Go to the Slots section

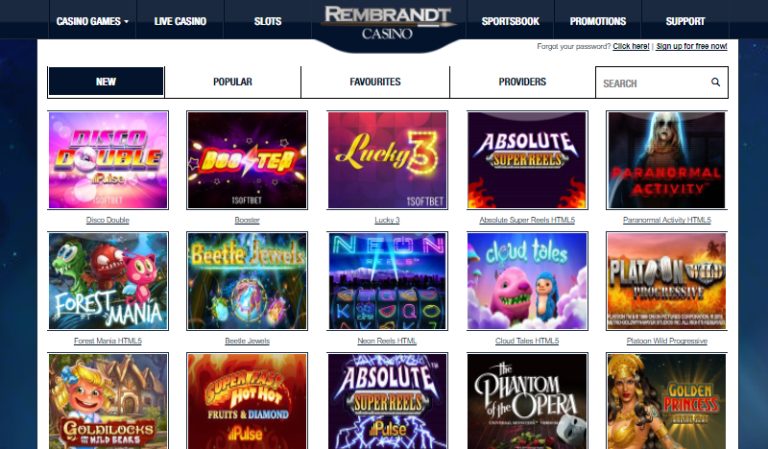[268, 21]
